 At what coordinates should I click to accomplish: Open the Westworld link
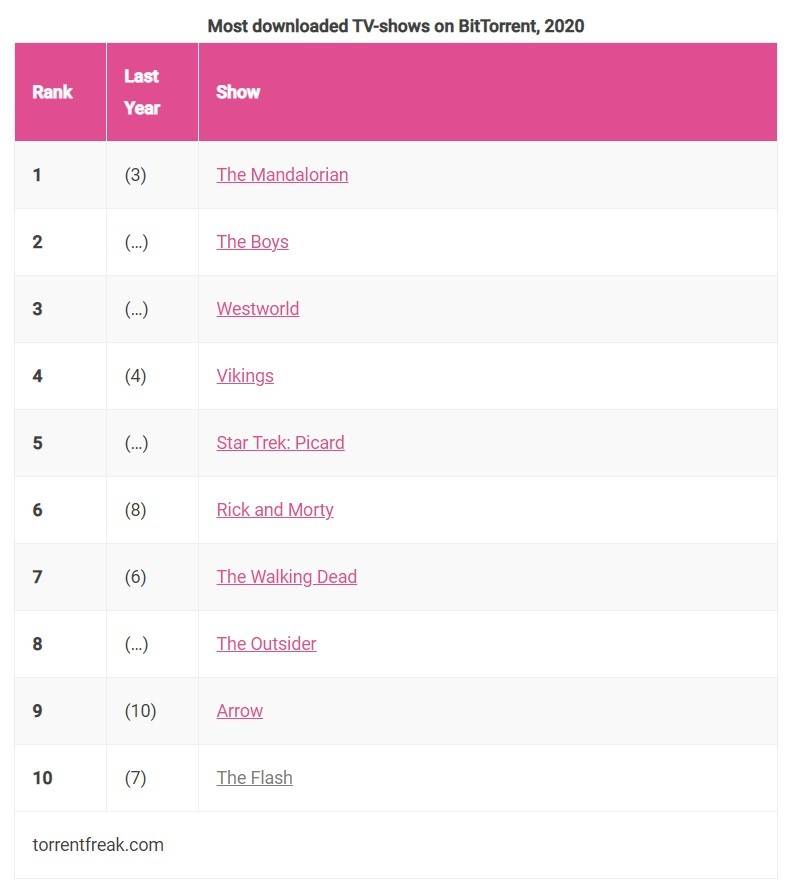click(257, 309)
